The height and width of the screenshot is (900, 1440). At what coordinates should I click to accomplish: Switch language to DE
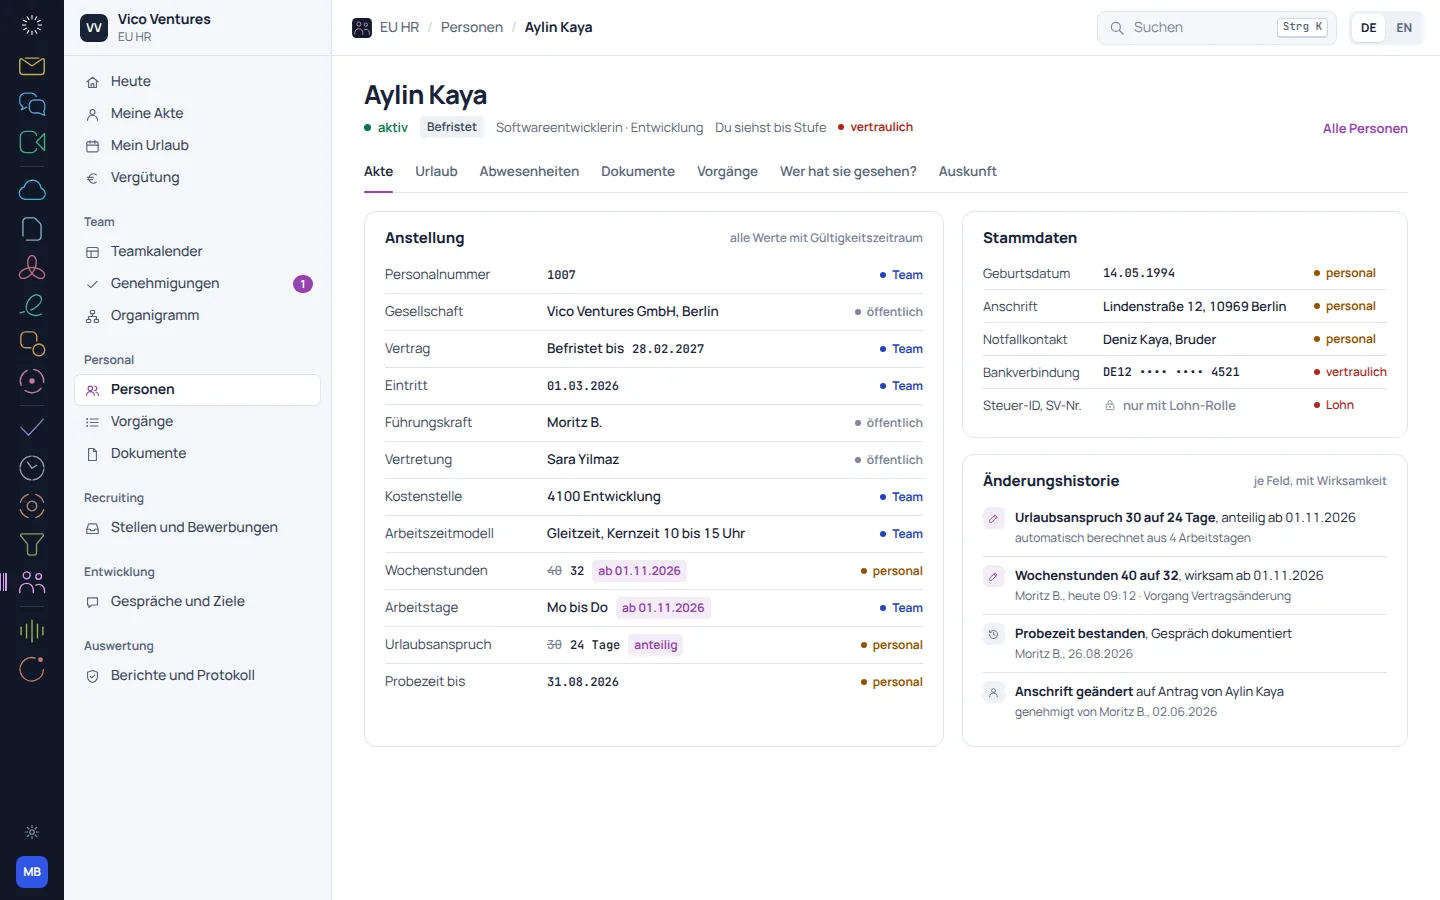pos(1369,28)
